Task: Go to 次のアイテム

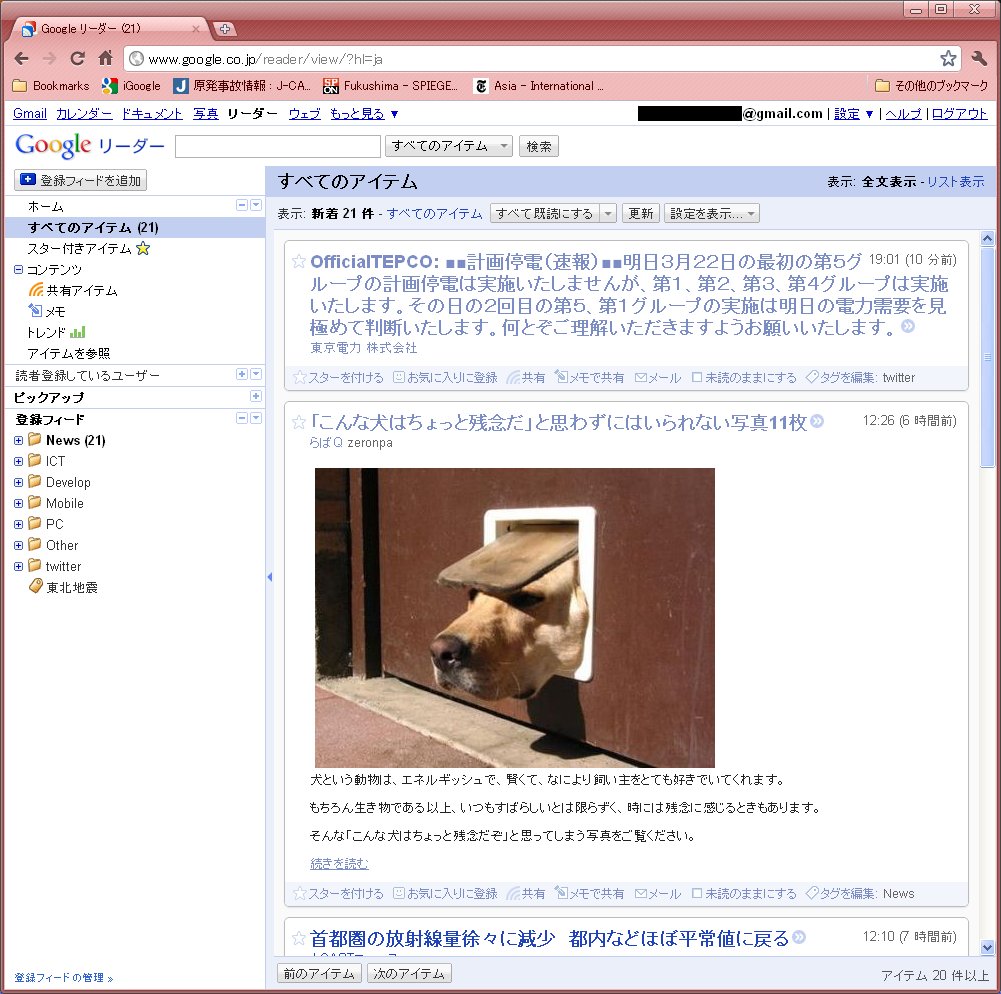Action: 409,974
